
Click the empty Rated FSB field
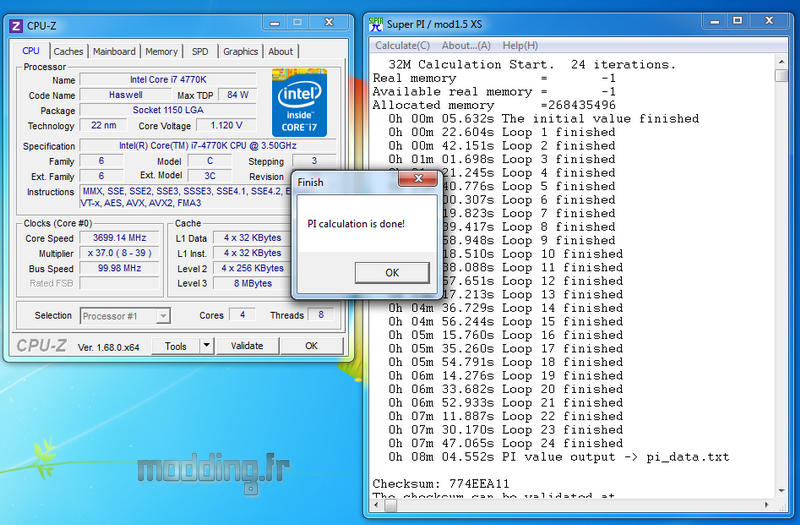(x=119, y=283)
